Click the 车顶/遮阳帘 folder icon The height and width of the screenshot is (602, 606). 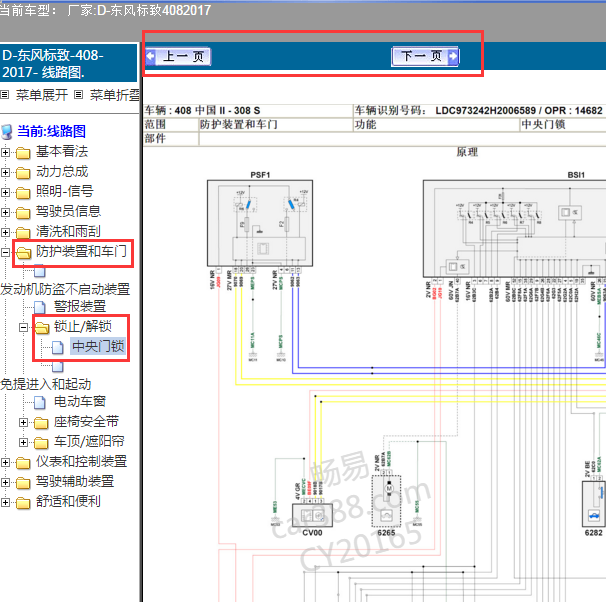(41, 443)
